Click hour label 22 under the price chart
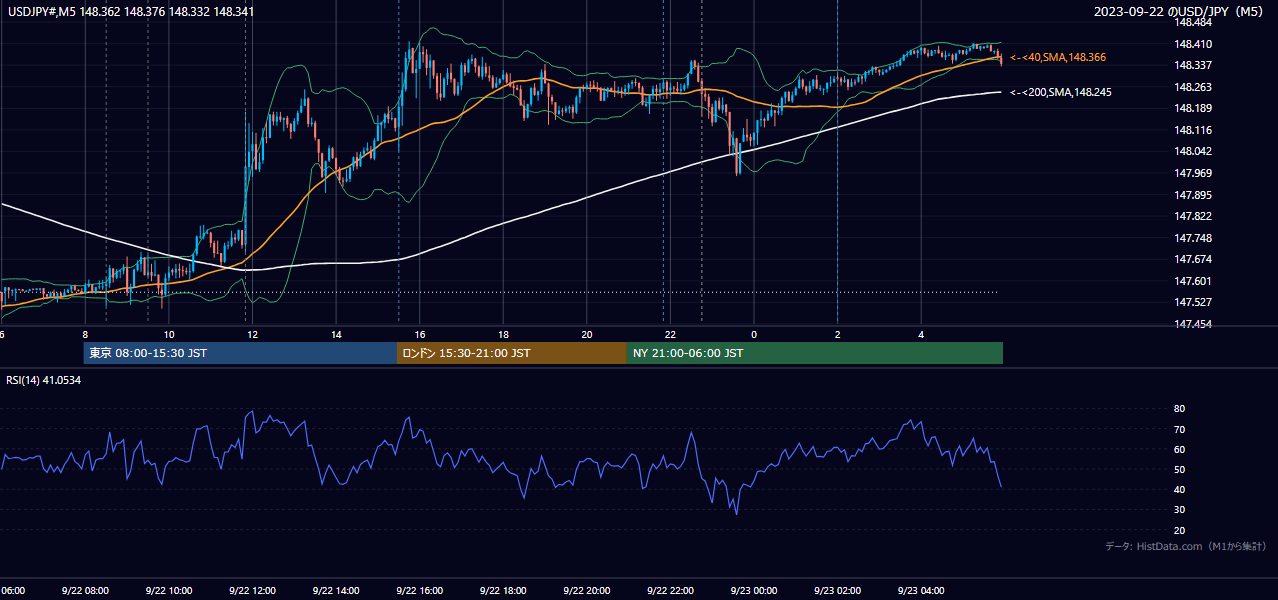Screen dimensions: 1278x600 tap(670, 334)
